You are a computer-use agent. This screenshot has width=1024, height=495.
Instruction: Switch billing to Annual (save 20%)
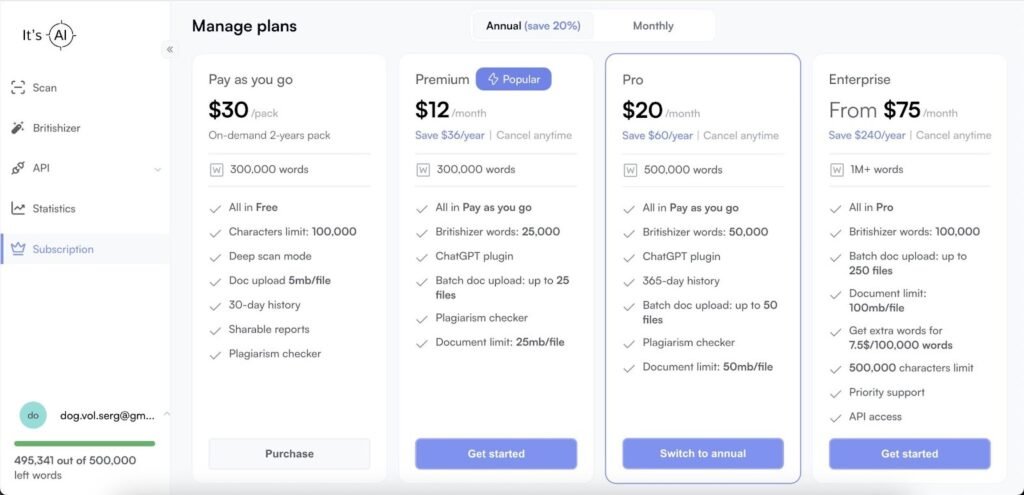(533, 26)
